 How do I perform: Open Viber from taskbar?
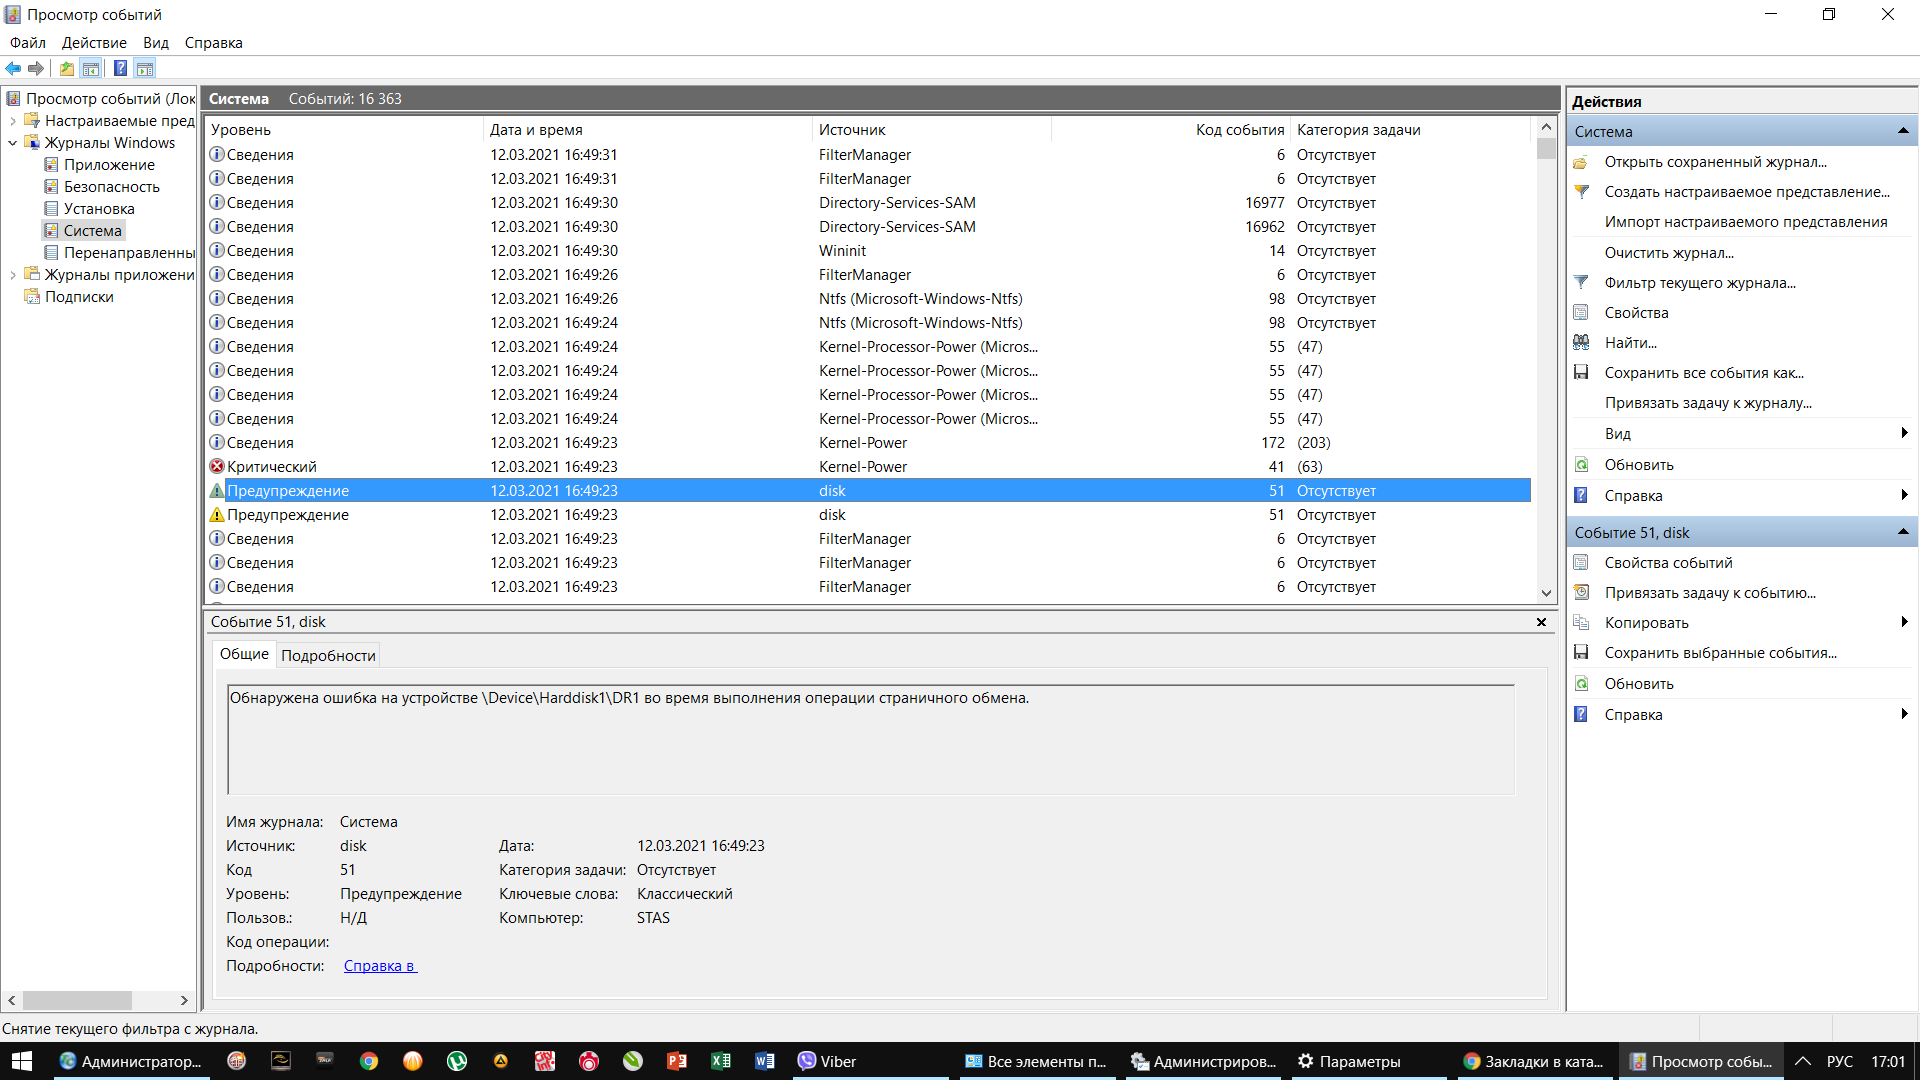click(826, 1061)
